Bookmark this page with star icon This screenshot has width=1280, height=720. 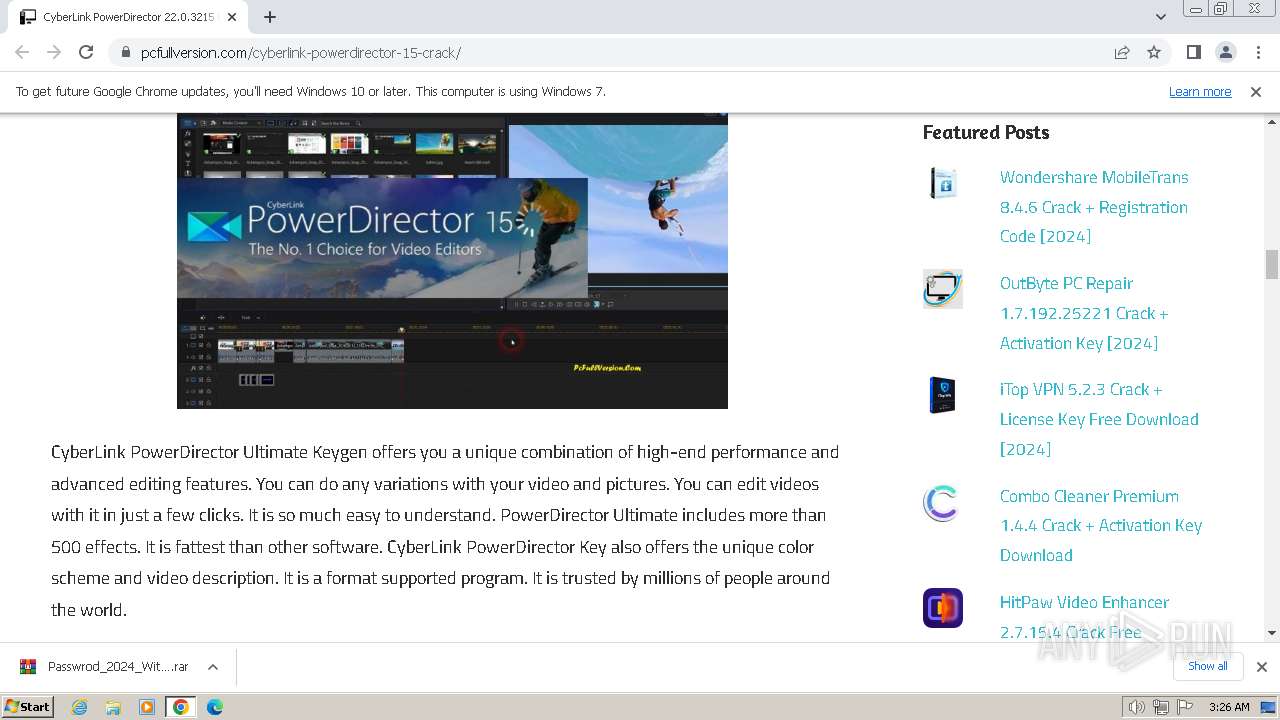(x=1154, y=52)
